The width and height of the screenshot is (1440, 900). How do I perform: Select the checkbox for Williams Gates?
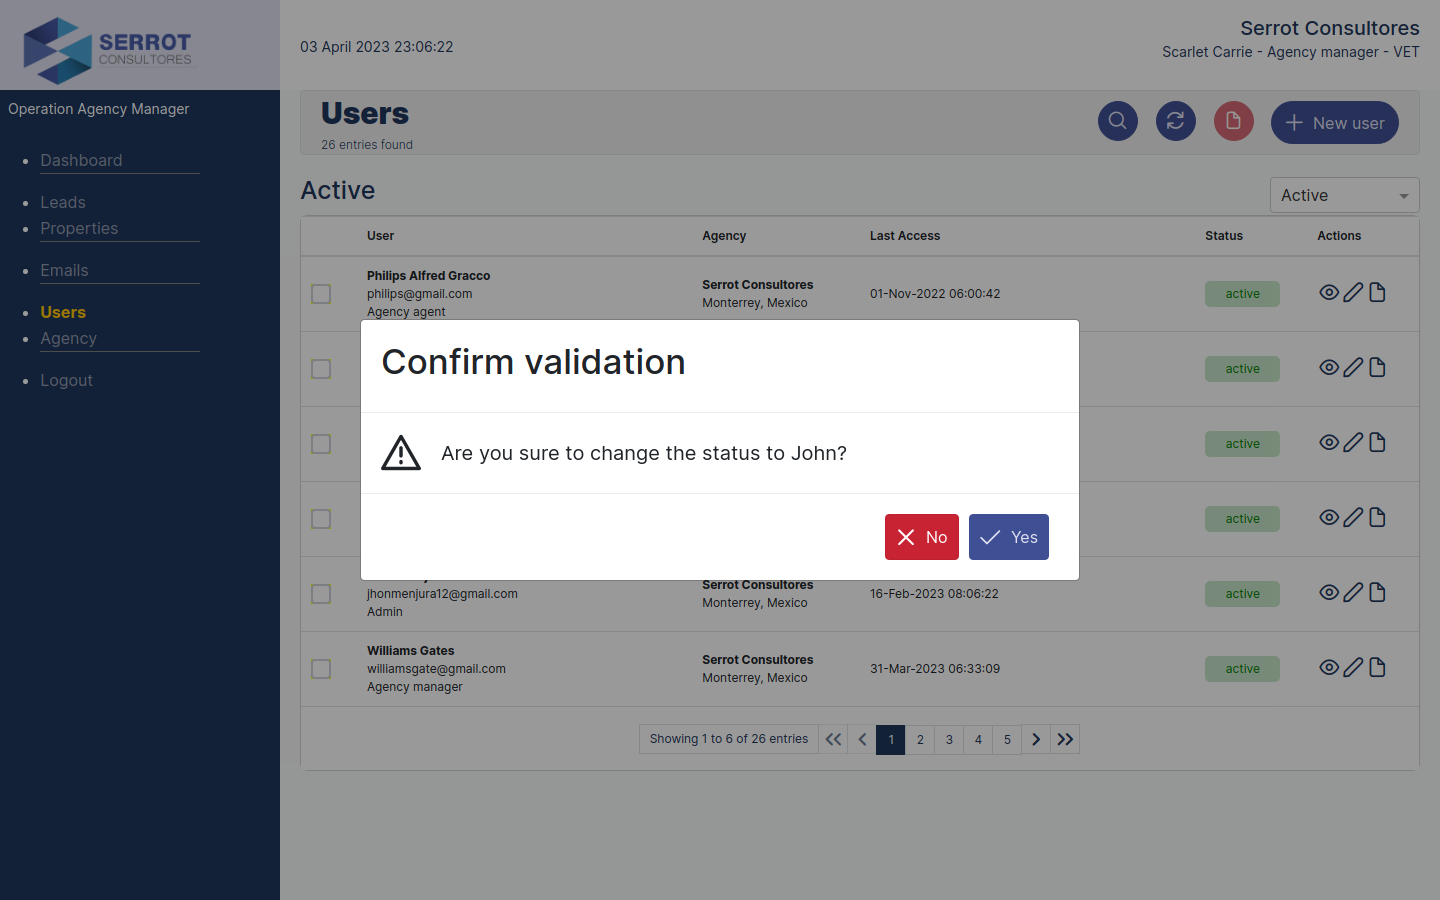[320, 669]
